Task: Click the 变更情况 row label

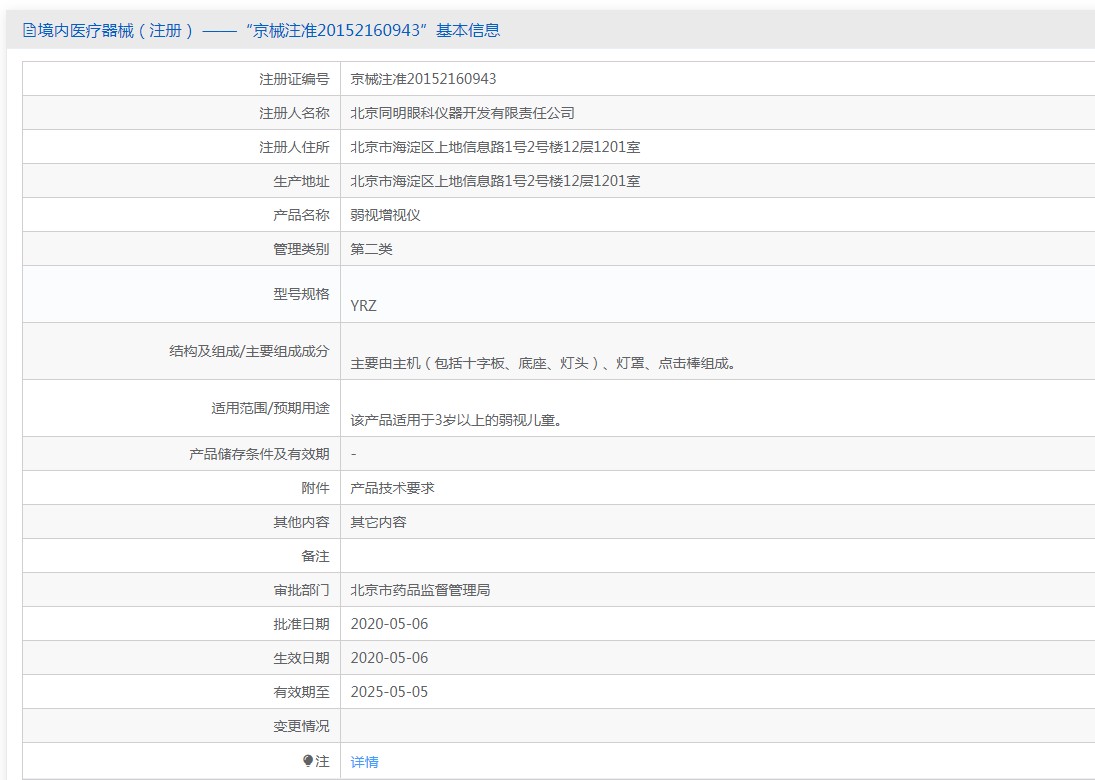Action: pyautogui.click(x=301, y=726)
